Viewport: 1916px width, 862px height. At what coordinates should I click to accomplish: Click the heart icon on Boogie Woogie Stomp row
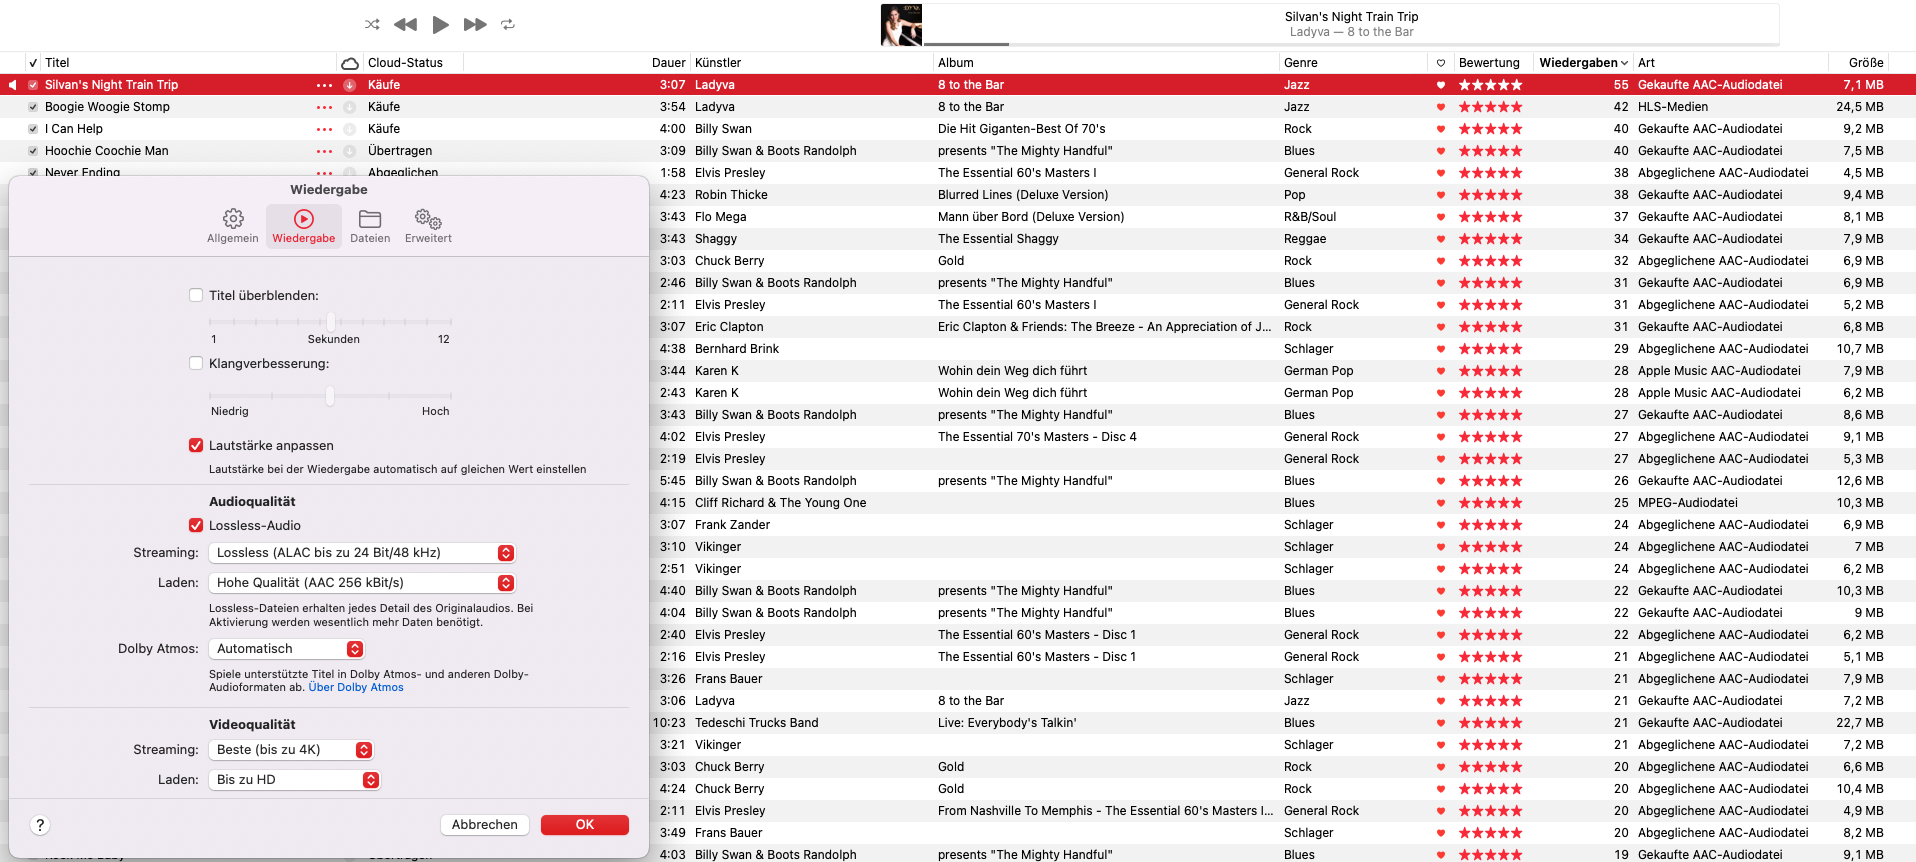pyautogui.click(x=1441, y=107)
